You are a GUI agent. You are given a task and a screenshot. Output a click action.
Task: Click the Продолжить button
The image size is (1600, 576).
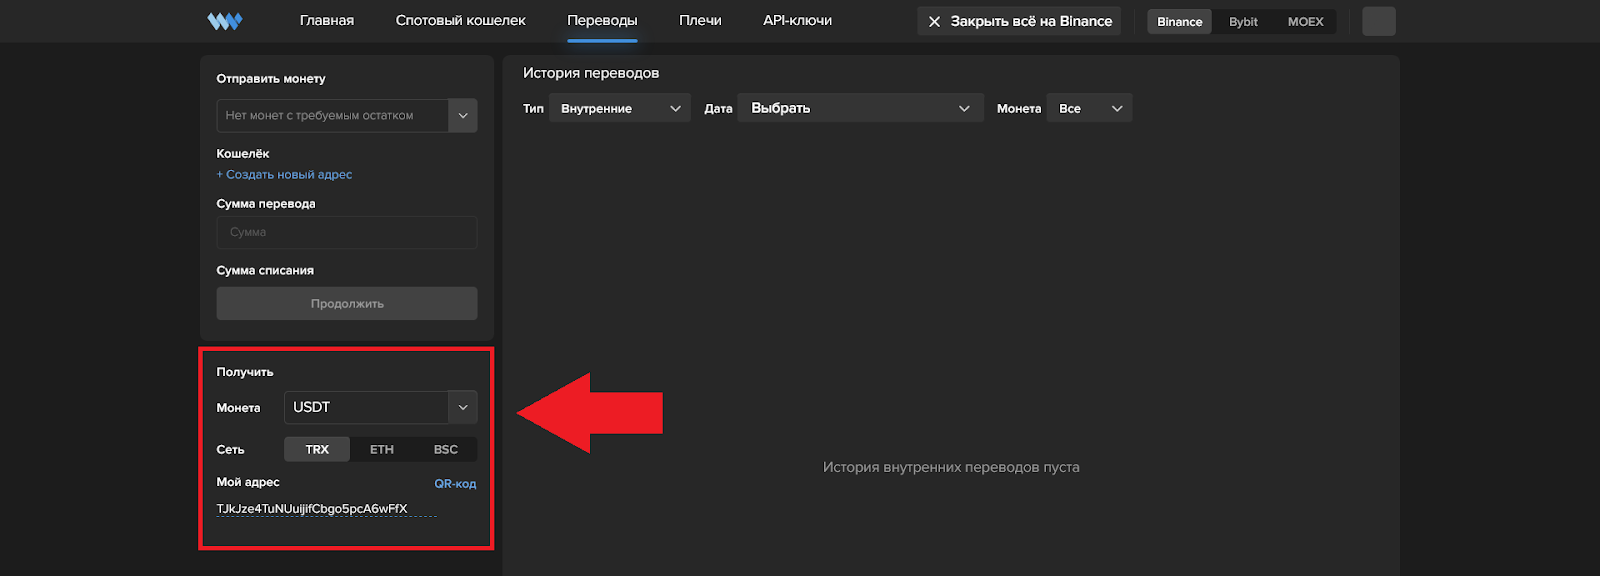(x=346, y=304)
